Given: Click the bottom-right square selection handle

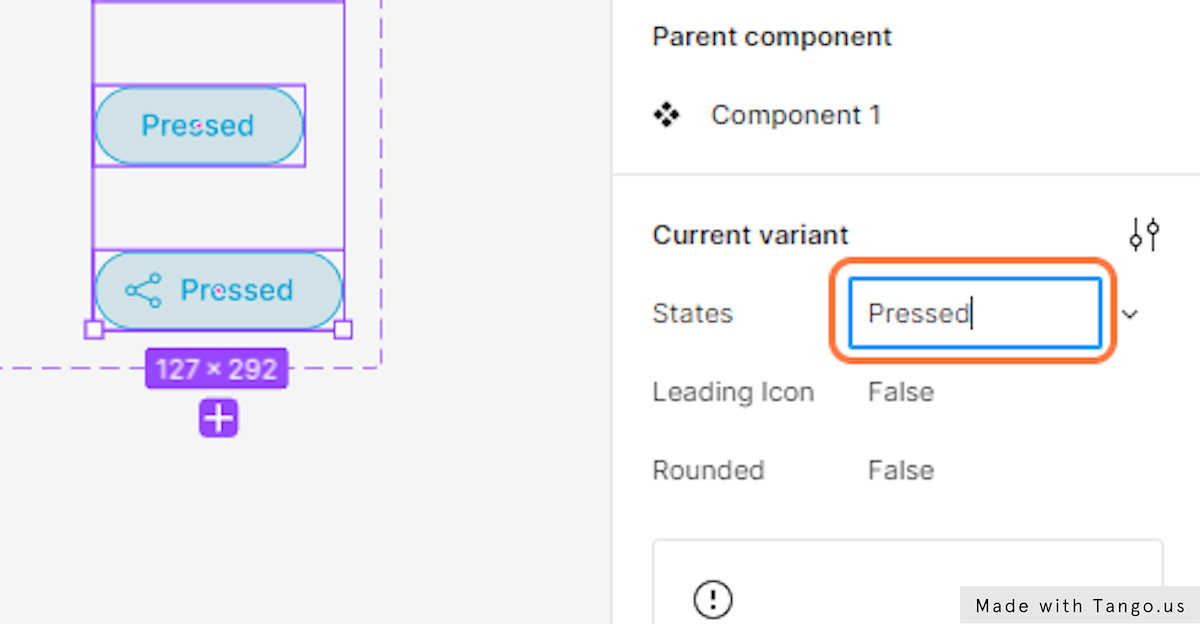Looking at the screenshot, I should click(x=343, y=329).
